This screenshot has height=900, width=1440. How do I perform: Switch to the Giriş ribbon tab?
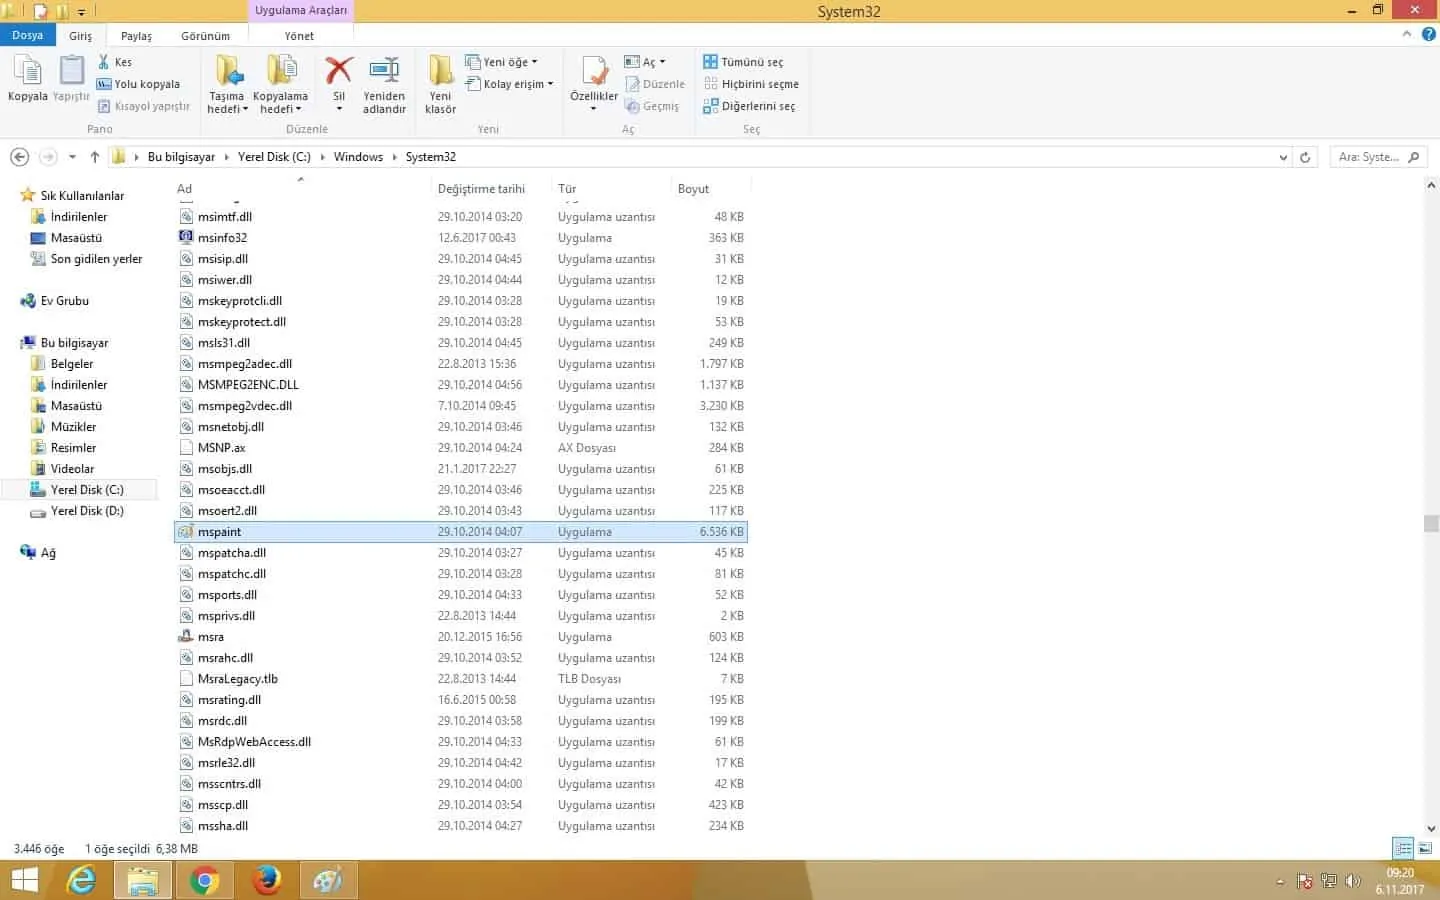81,36
